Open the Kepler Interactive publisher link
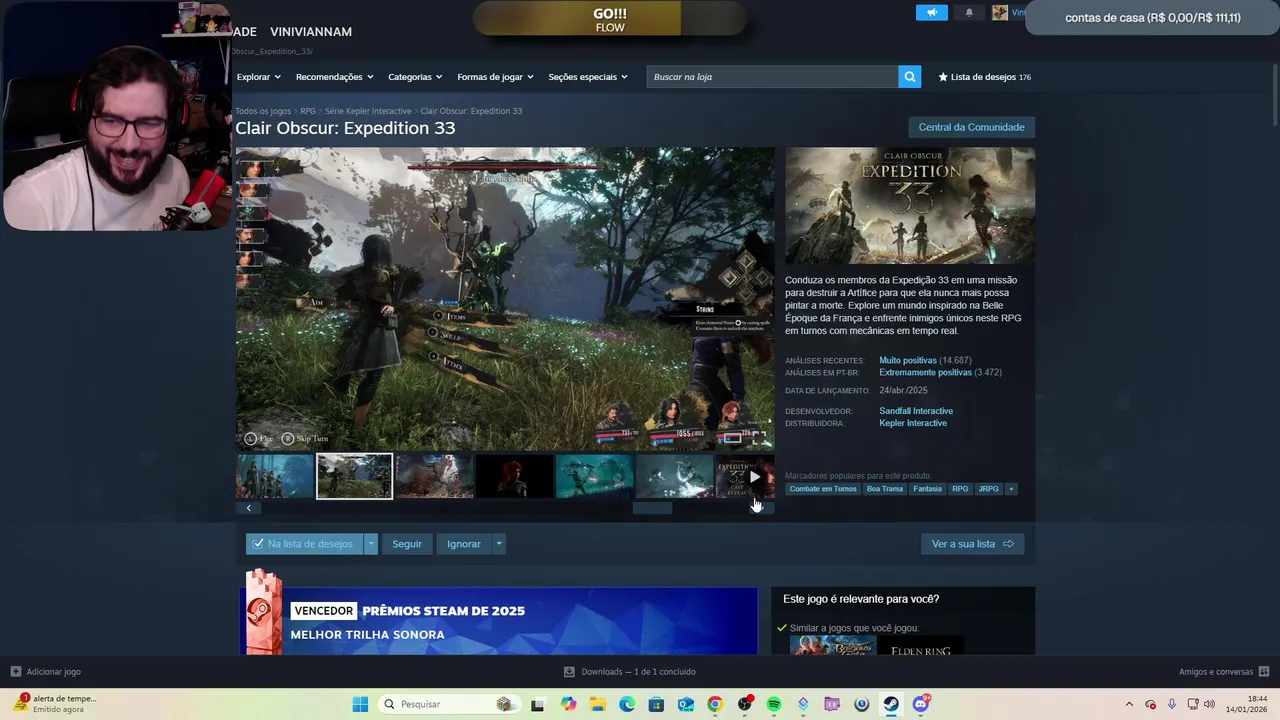The height and width of the screenshot is (720, 1280). (x=913, y=423)
